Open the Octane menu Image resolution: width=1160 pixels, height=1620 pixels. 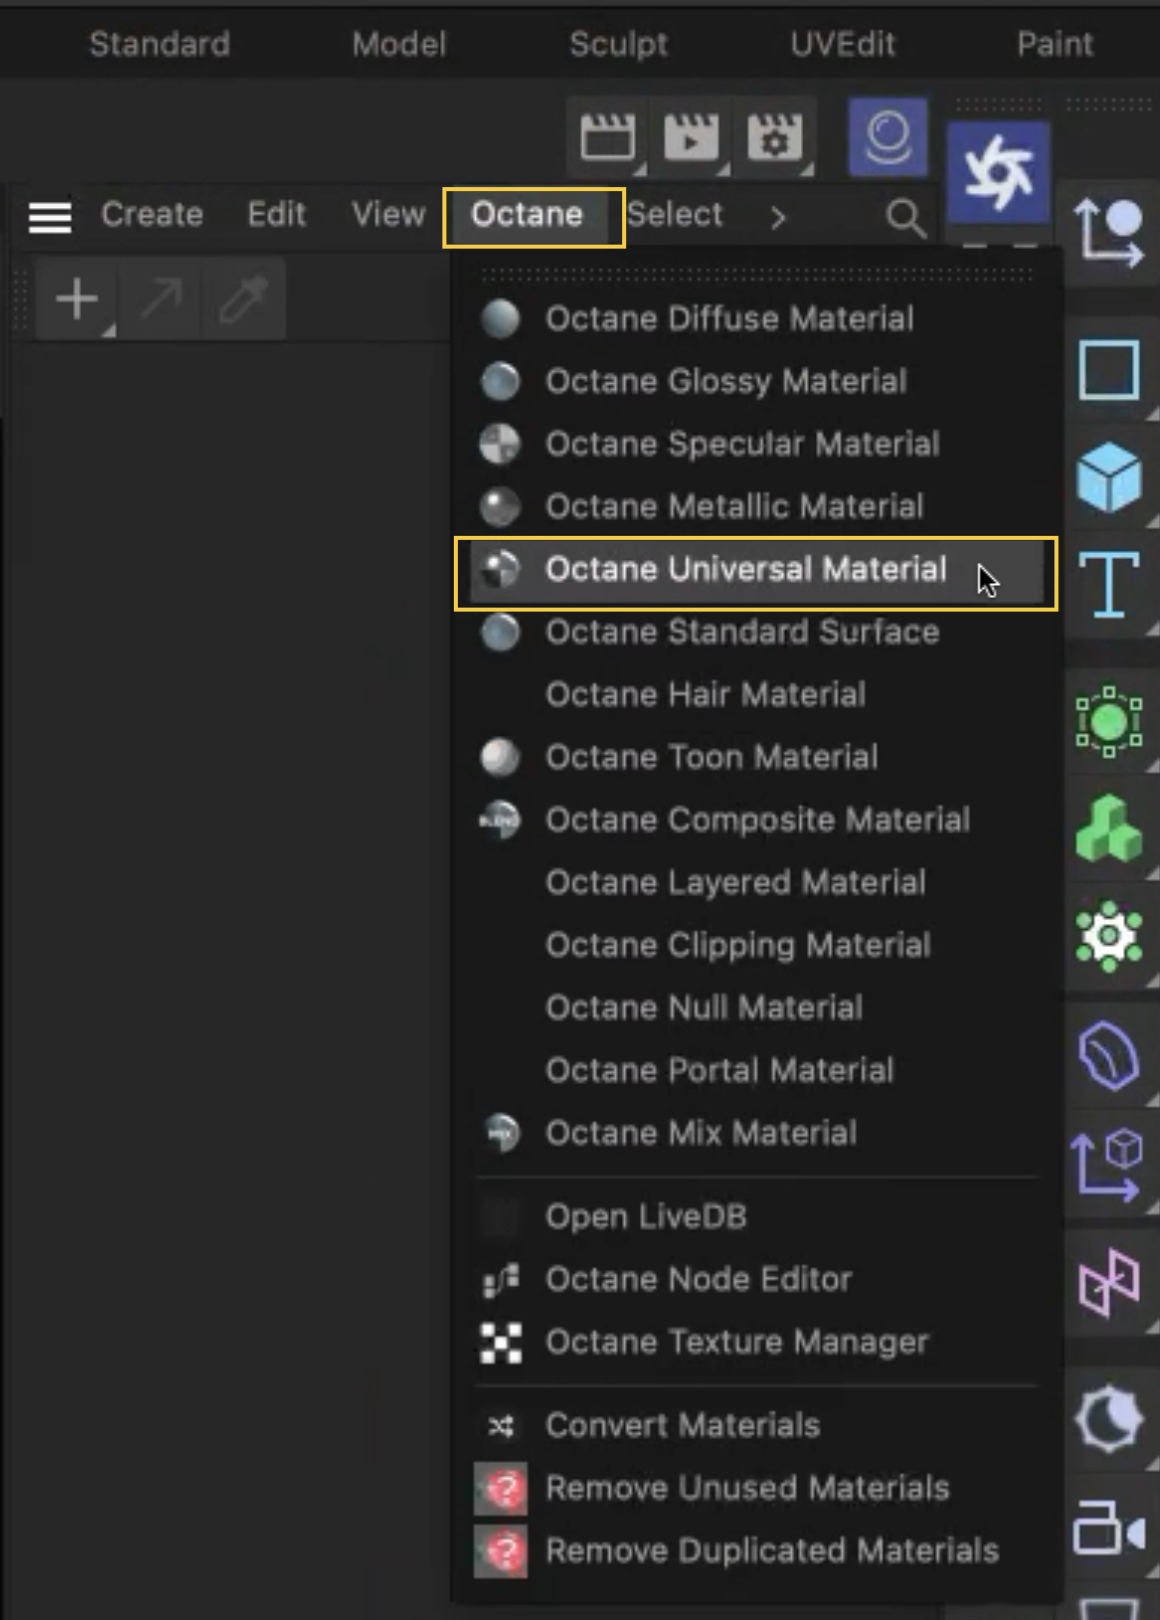coord(527,215)
